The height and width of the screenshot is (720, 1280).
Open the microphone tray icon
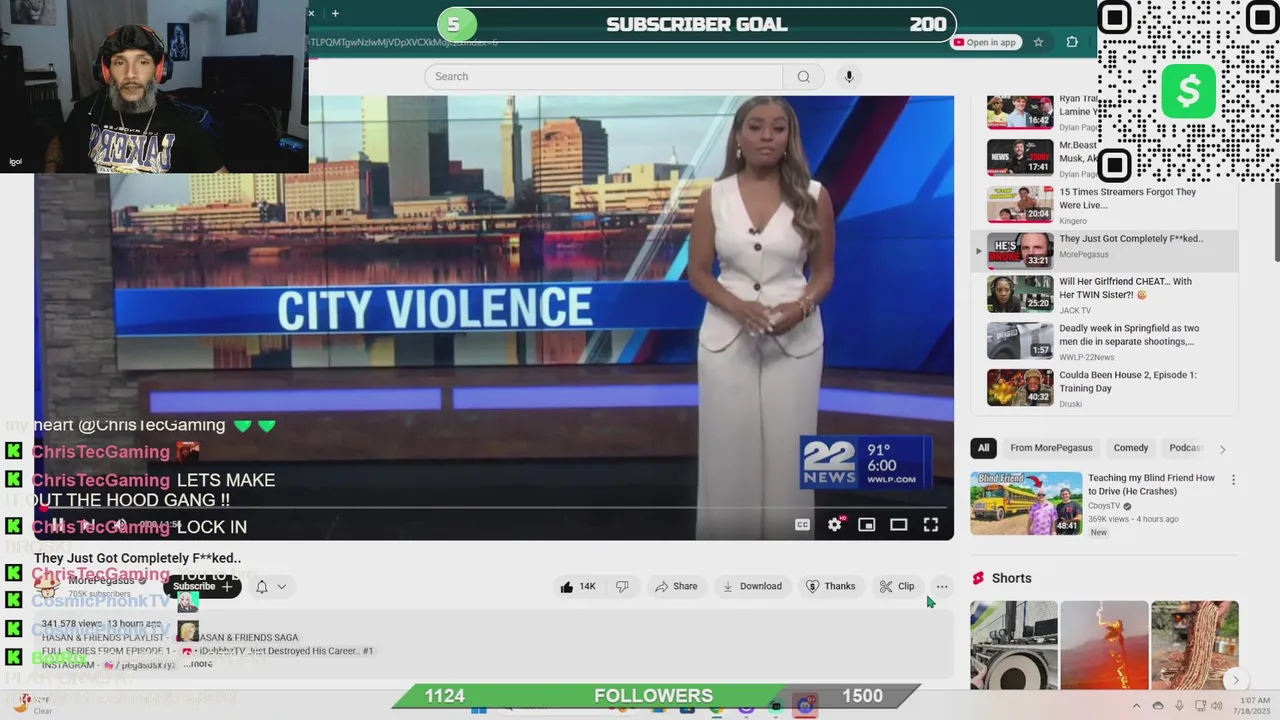[1179, 706]
